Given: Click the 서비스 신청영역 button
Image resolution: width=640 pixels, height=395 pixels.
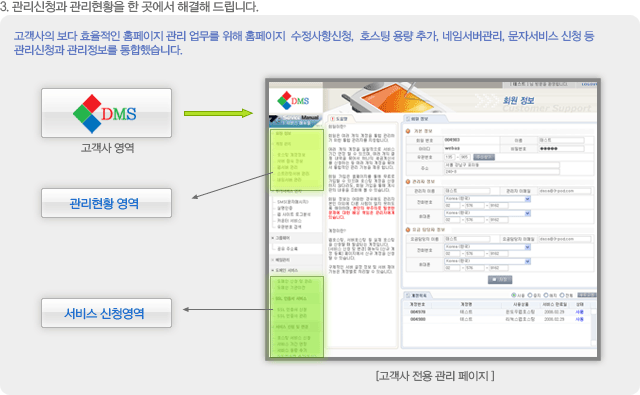Looking at the screenshot, I should click(x=107, y=313).
